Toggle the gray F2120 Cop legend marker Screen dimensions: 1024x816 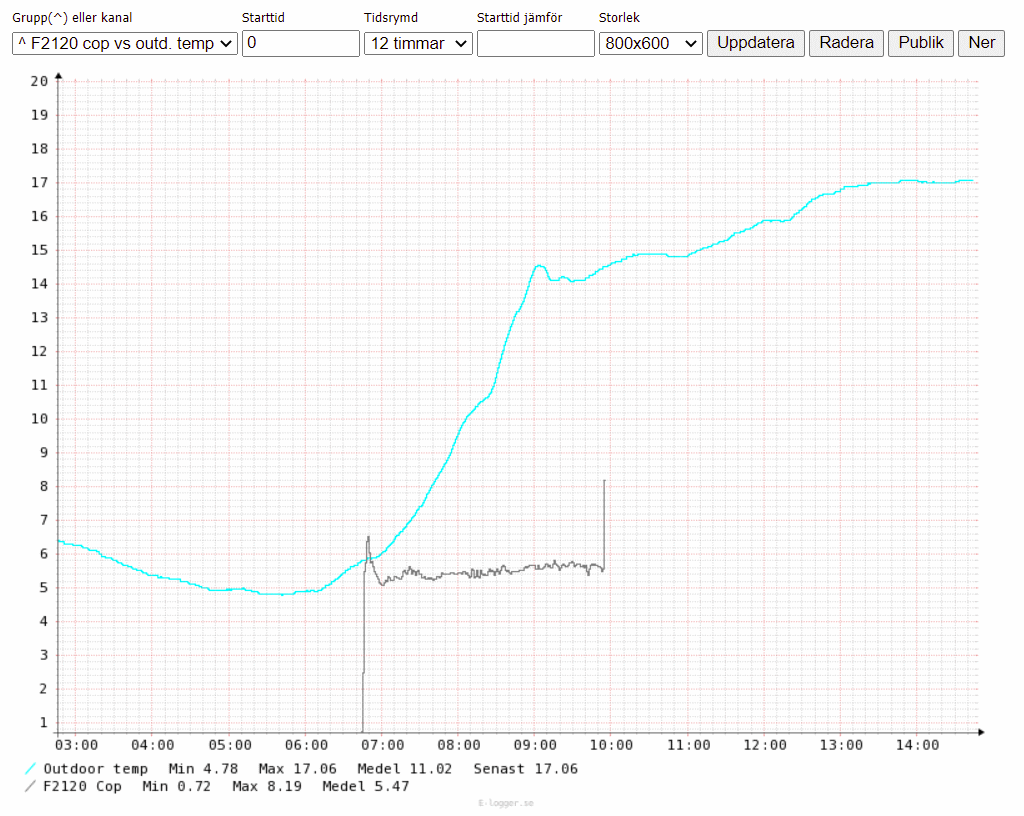30,786
